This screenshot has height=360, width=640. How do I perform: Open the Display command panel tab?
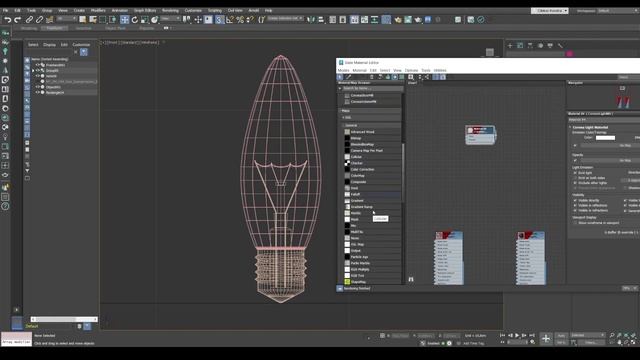(x=550, y=45)
